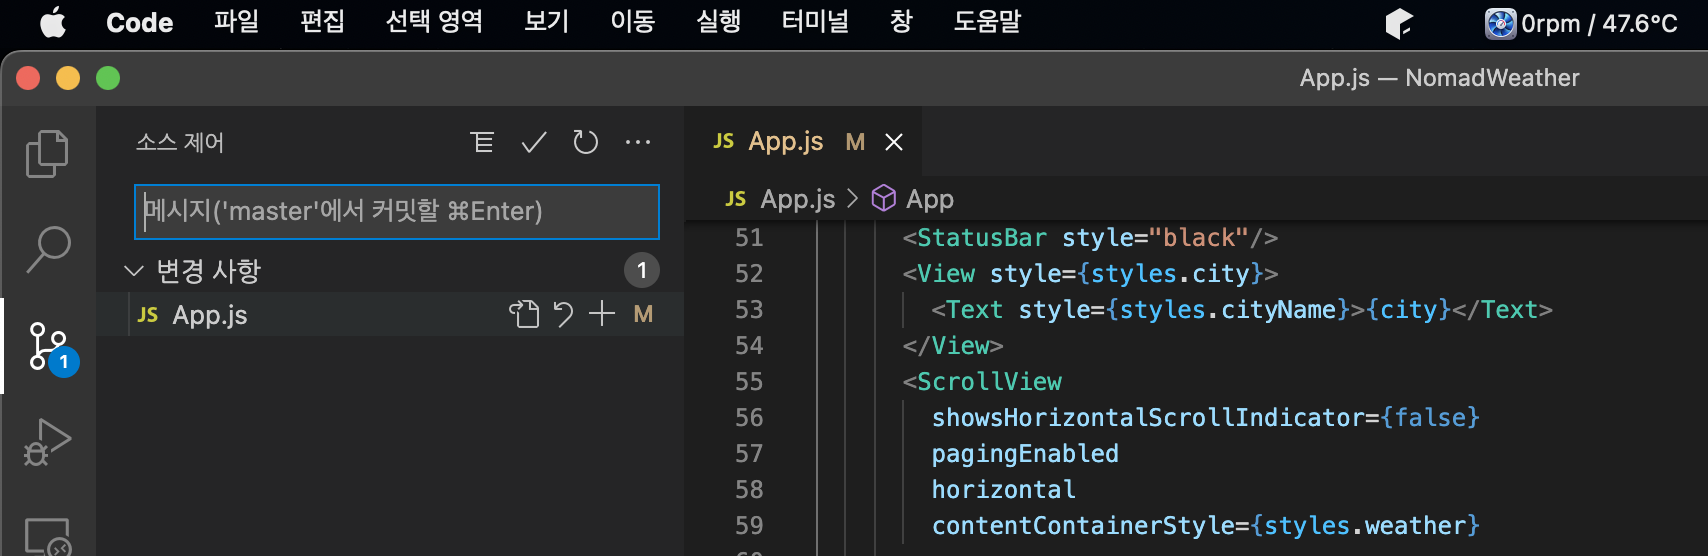Refresh the source control panel
1708x556 pixels.
[x=586, y=142]
